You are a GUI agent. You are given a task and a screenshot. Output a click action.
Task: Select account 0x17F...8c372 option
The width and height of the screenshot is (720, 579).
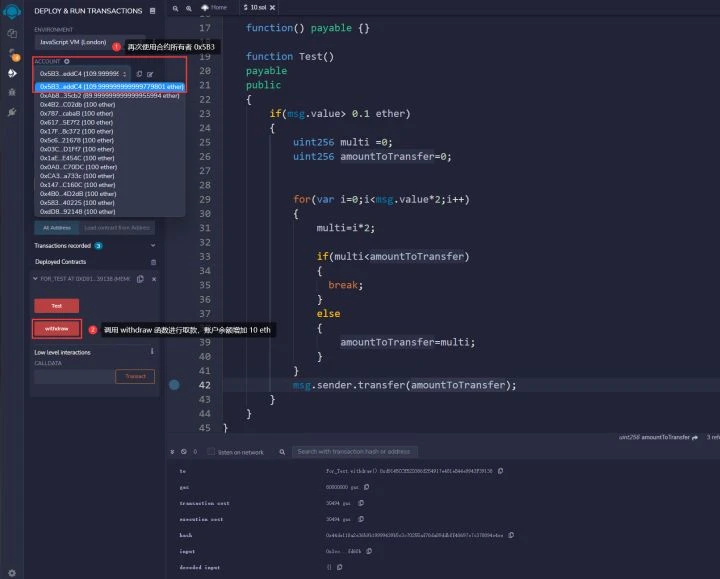point(110,131)
